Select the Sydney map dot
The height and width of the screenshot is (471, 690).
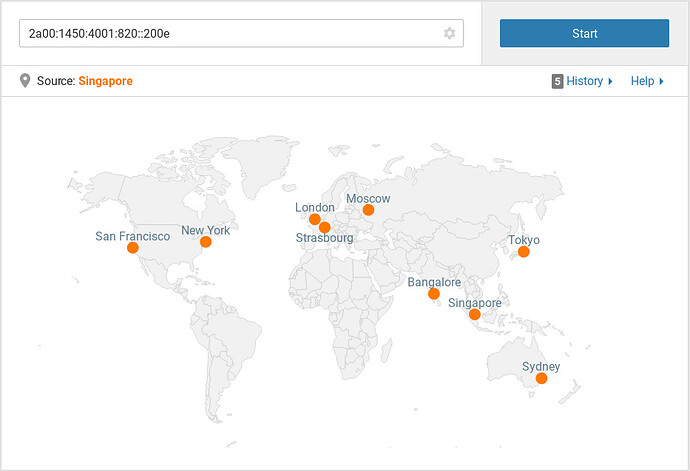[541, 378]
